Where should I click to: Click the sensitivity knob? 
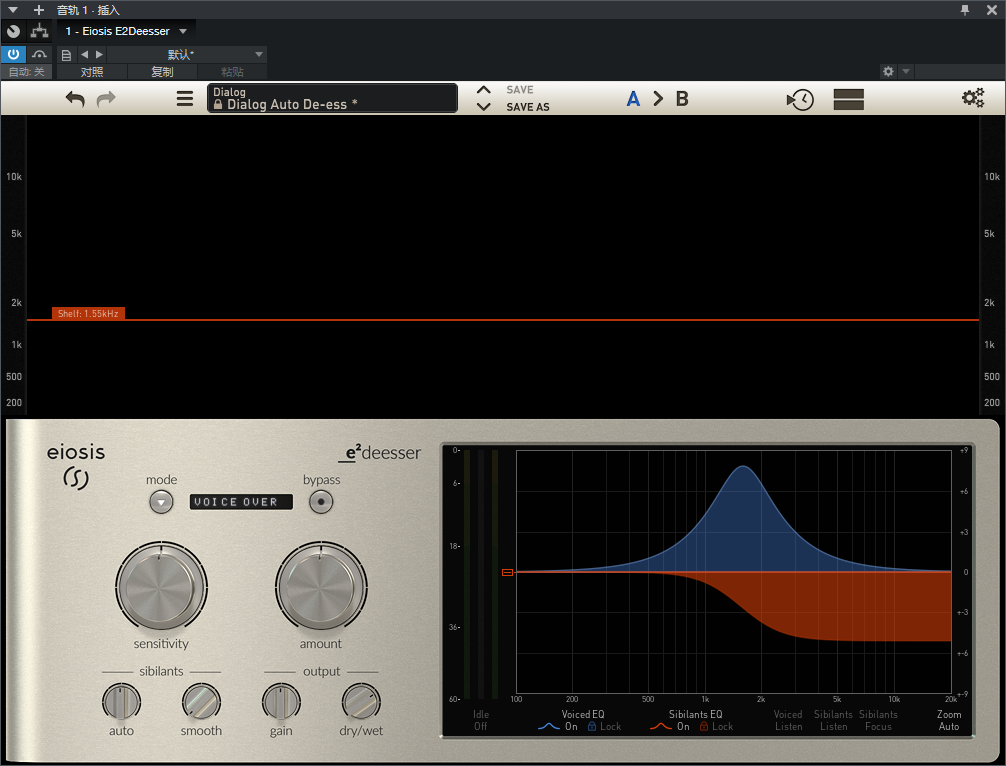tap(160, 587)
